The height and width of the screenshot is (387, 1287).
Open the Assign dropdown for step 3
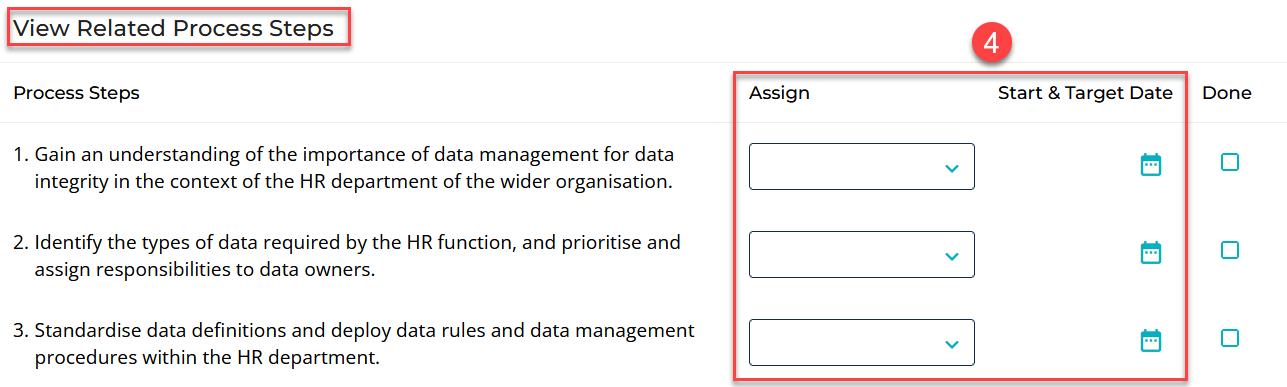click(862, 343)
